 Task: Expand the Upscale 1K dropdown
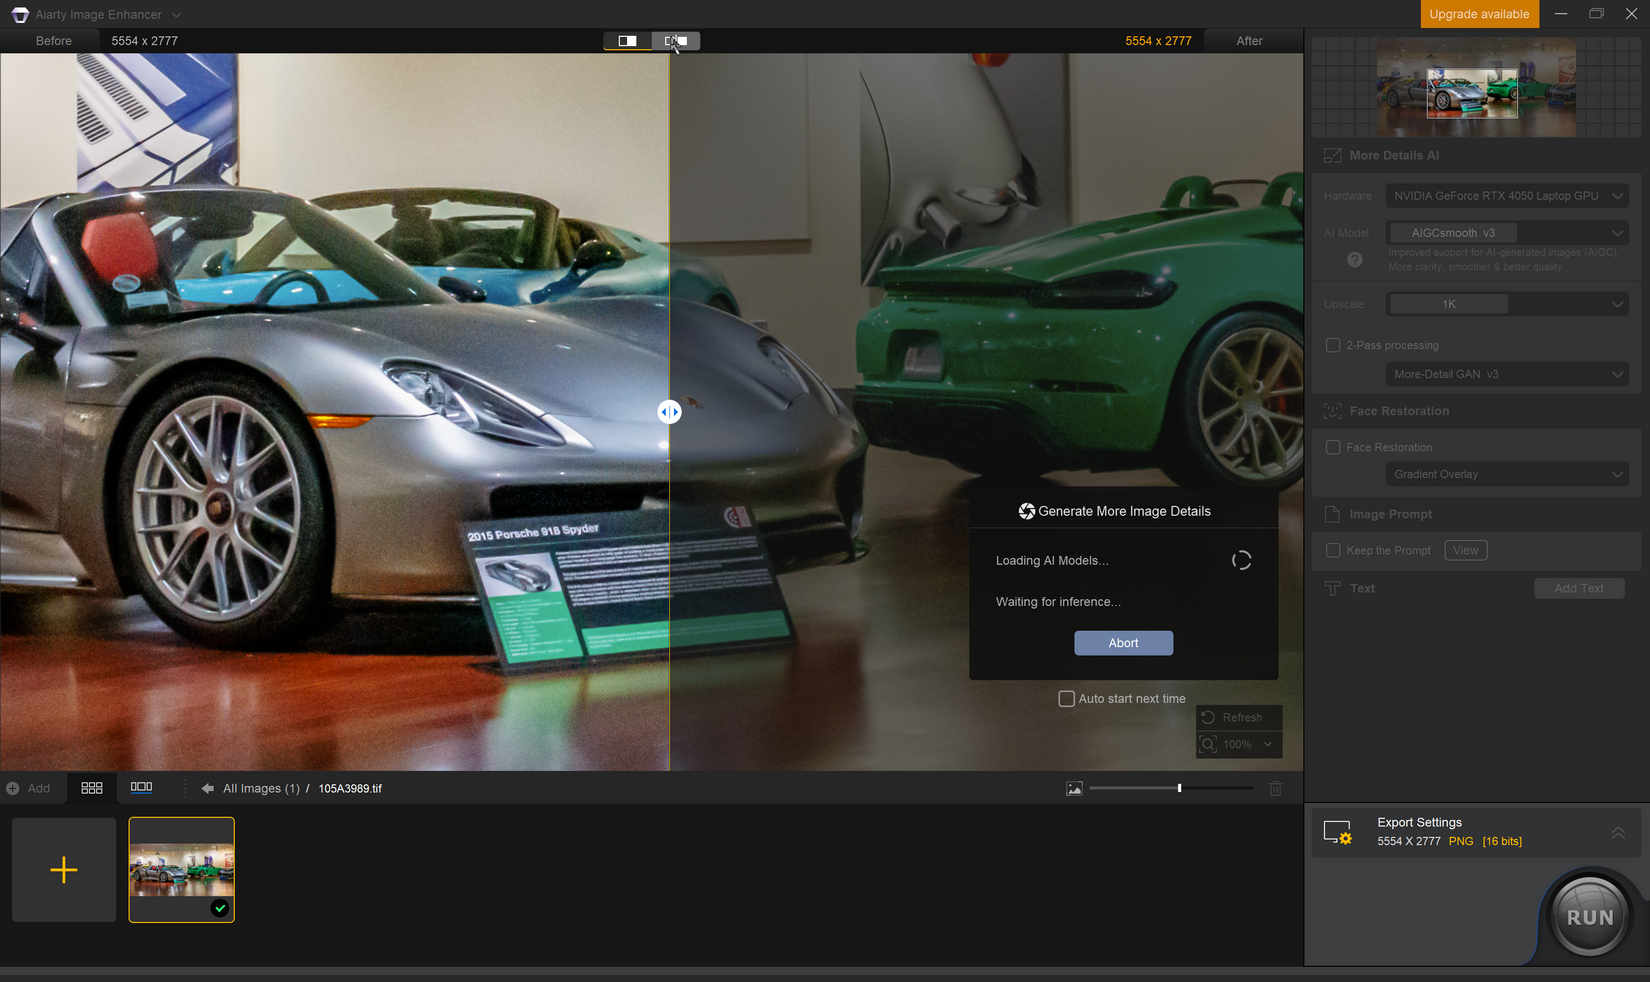[1506, 304]
